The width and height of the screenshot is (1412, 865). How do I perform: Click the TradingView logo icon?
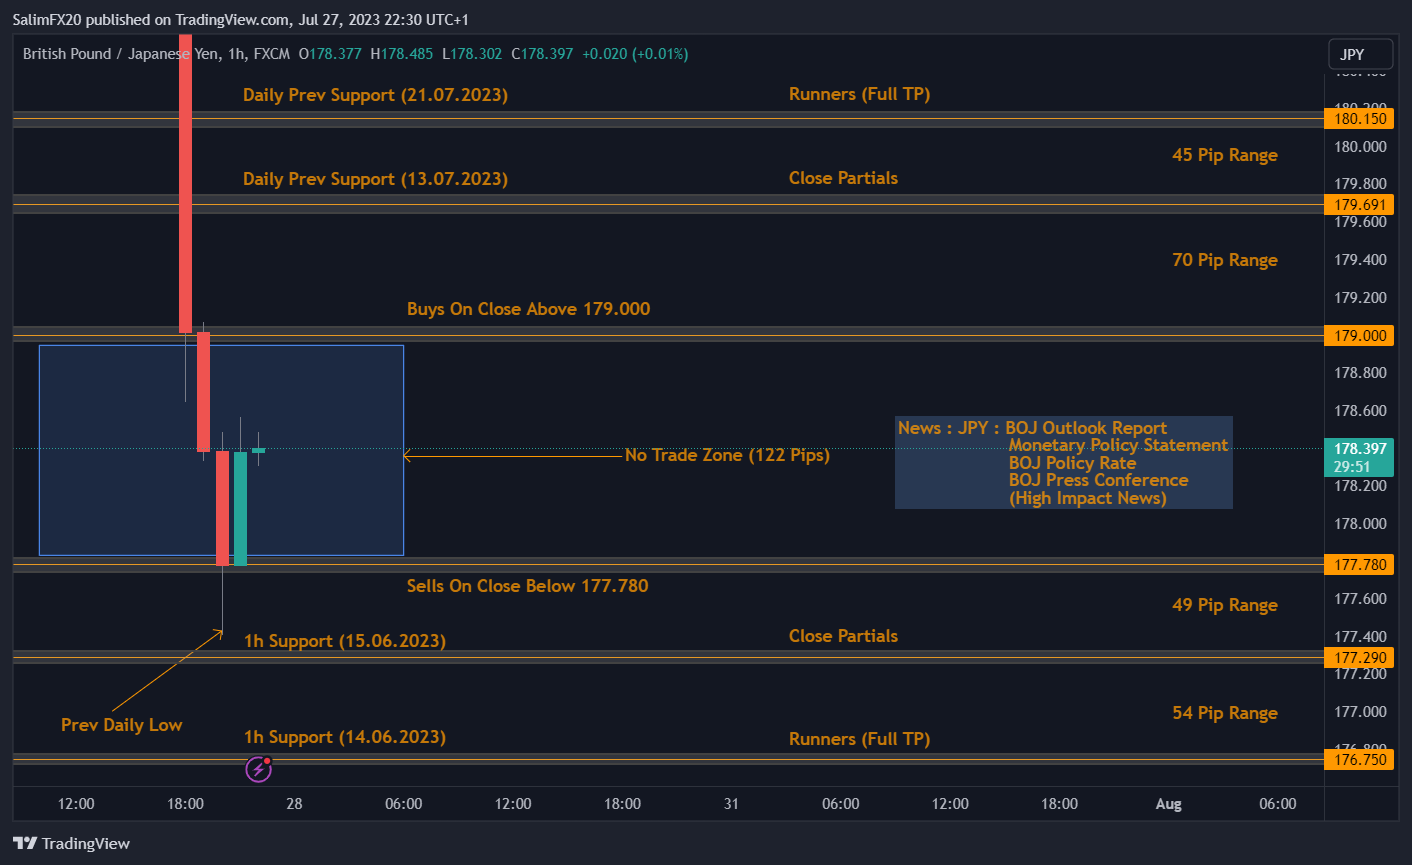pos(25,843)
